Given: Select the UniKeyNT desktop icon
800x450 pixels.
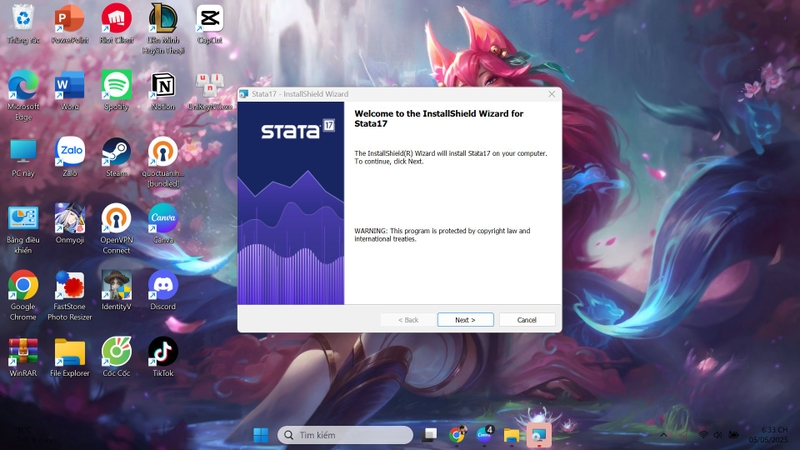Looking at the screenshot, I should 210,90.
